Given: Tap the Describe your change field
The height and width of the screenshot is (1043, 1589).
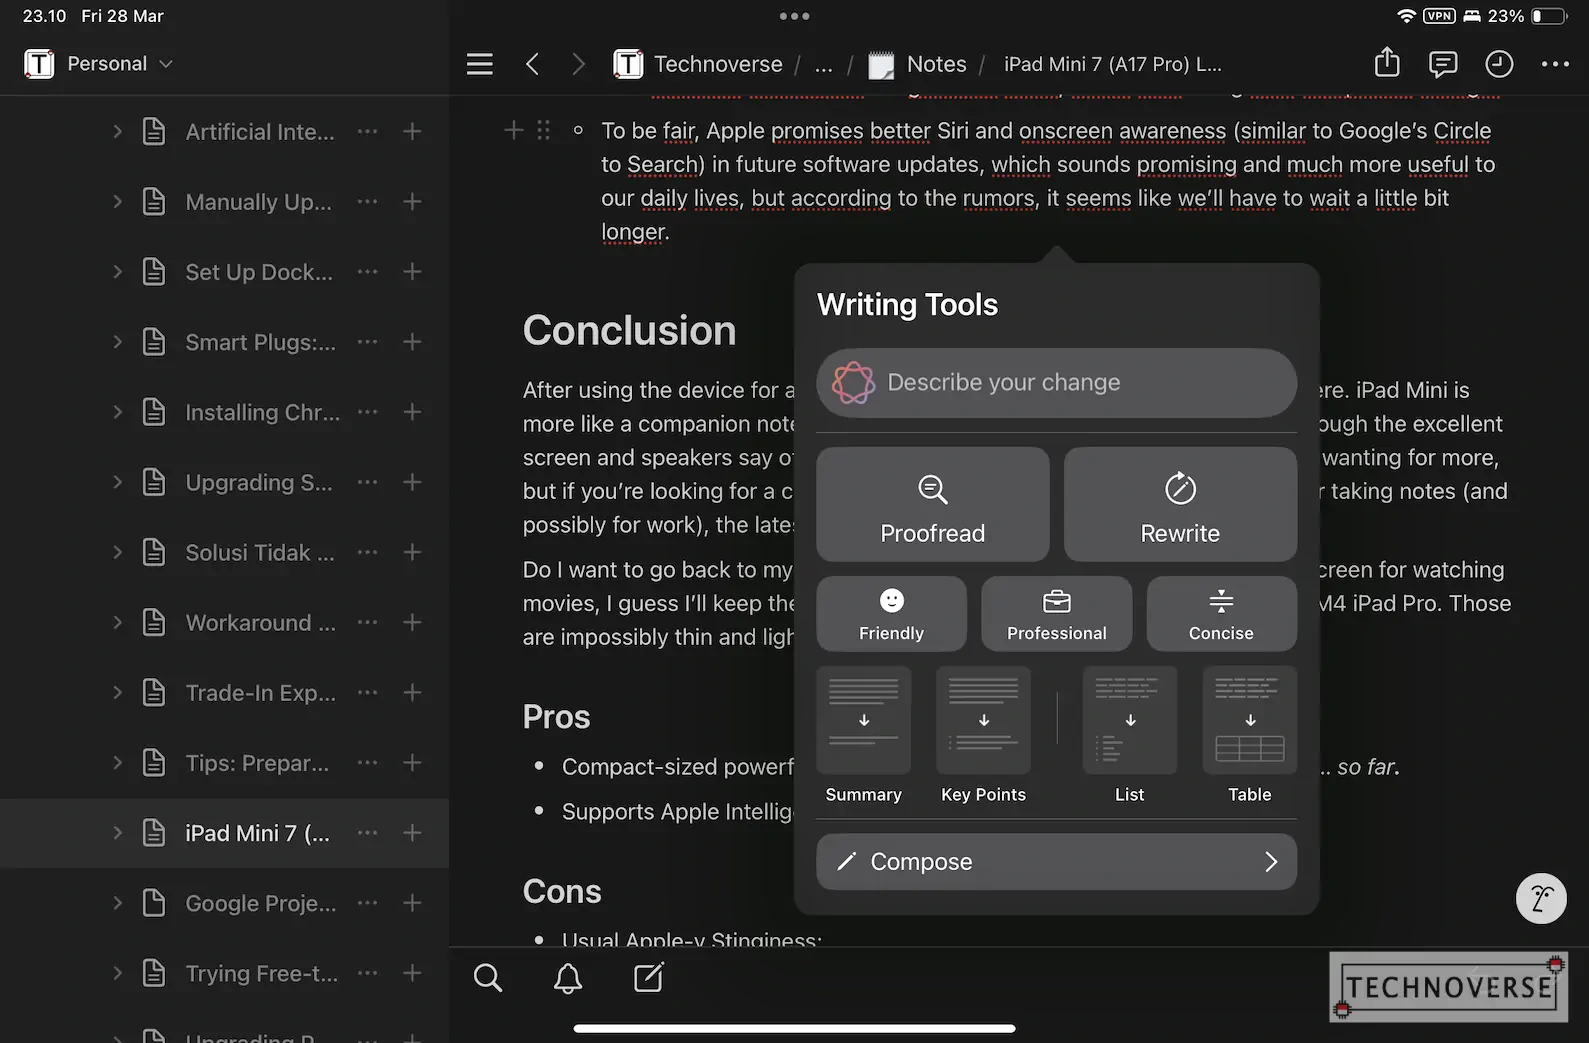Looking at the screenshot, I should click(1057, 383).
